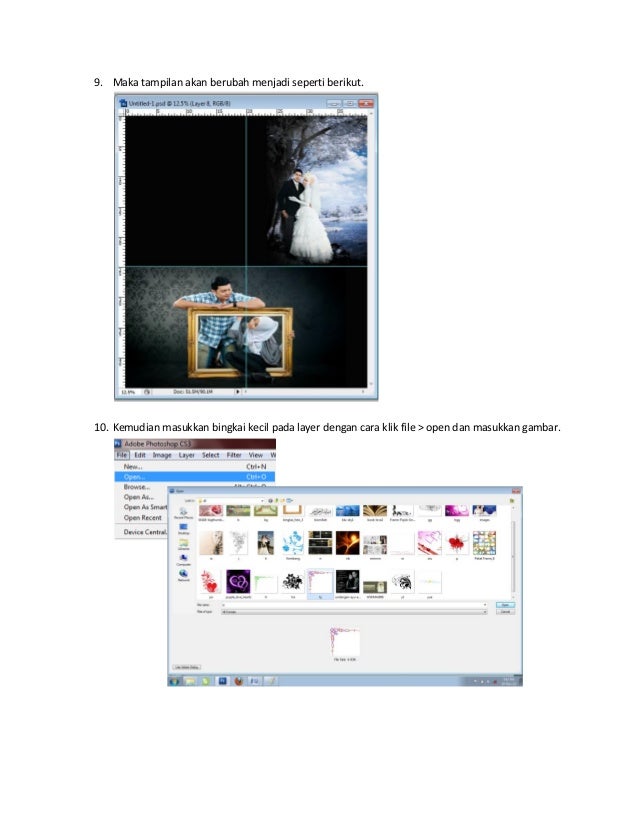Click the view menu icon in Open dialog toolbar
638x826 pixels.
(289, 500)
